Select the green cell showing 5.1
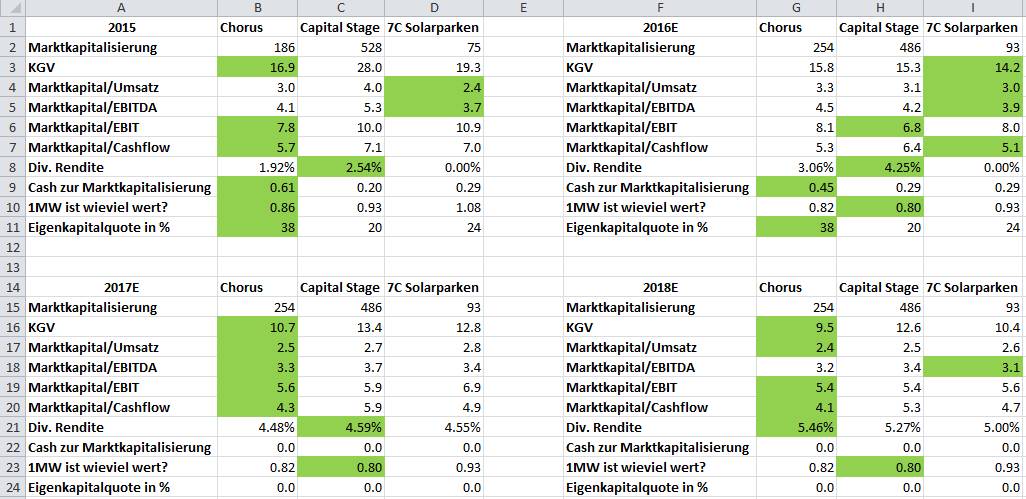Screen dimensions: 1026x499 click(x=973, y=148)
